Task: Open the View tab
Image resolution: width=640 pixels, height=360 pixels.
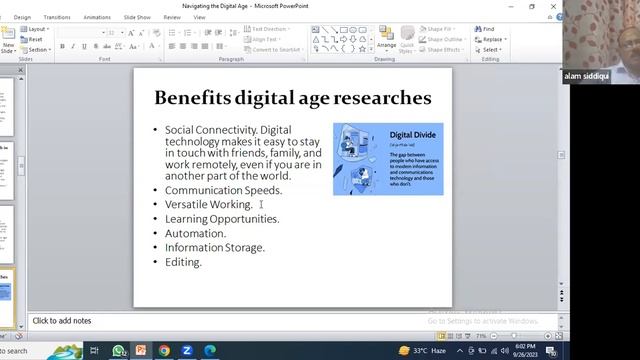Action: (x=199, y=17)
